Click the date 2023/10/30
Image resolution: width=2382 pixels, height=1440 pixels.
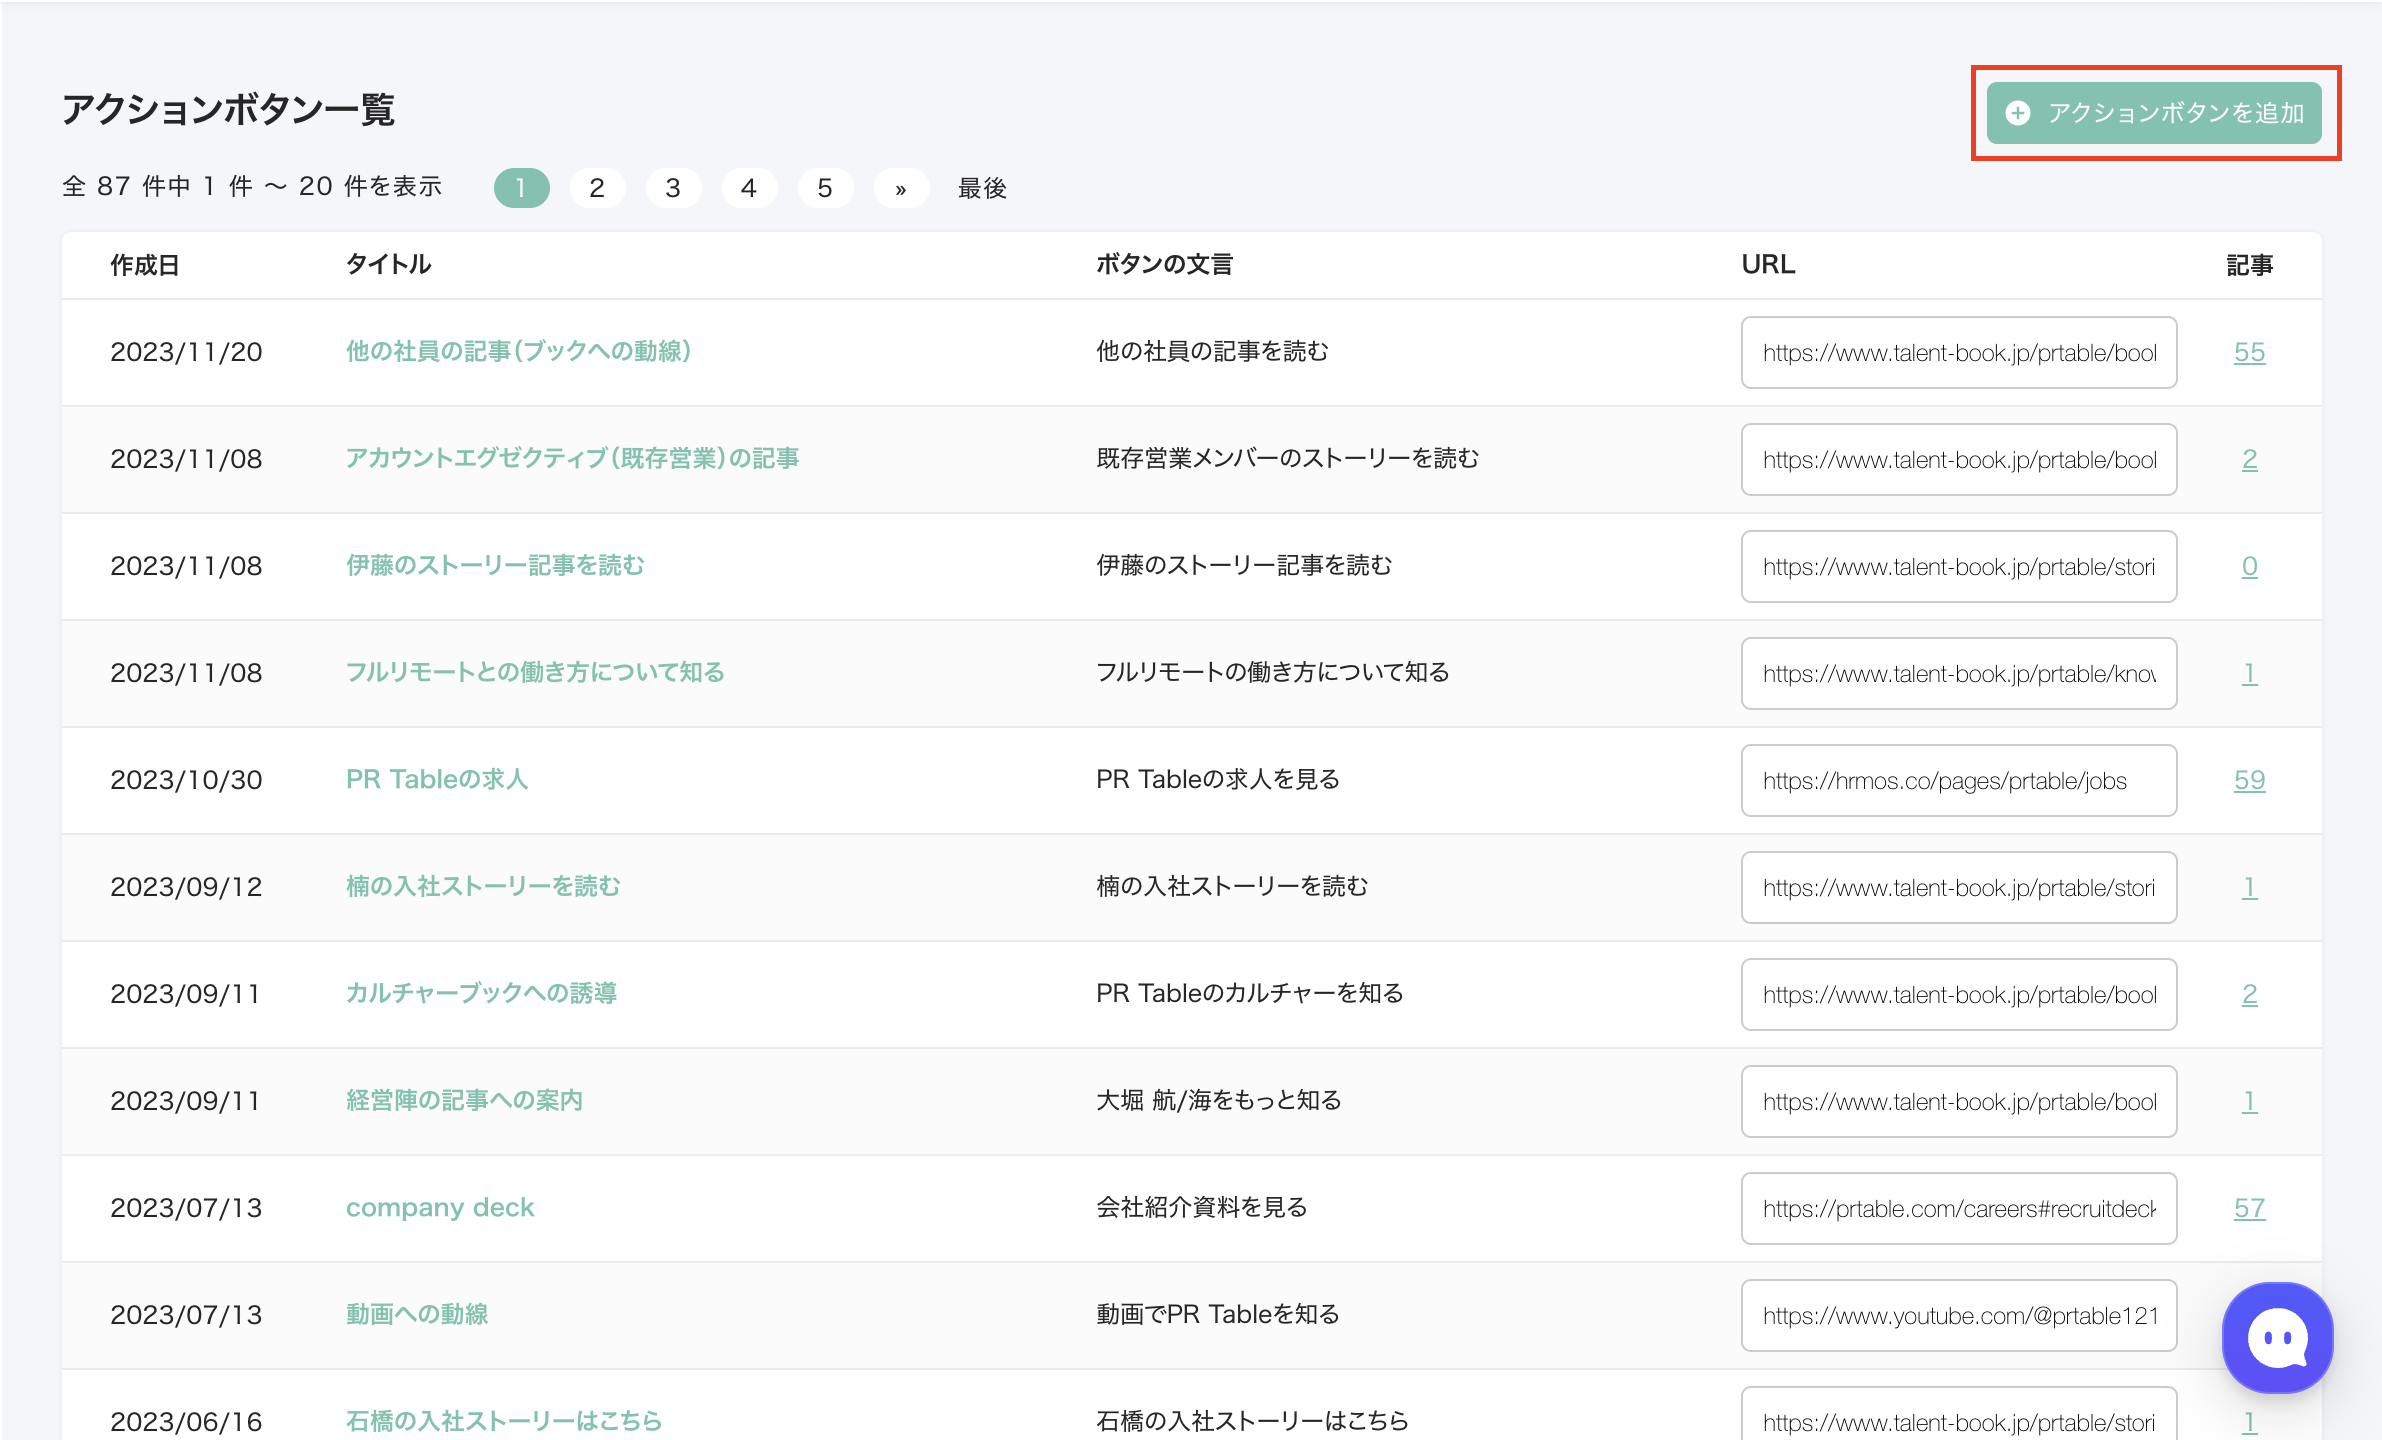(x=186, y=780)
